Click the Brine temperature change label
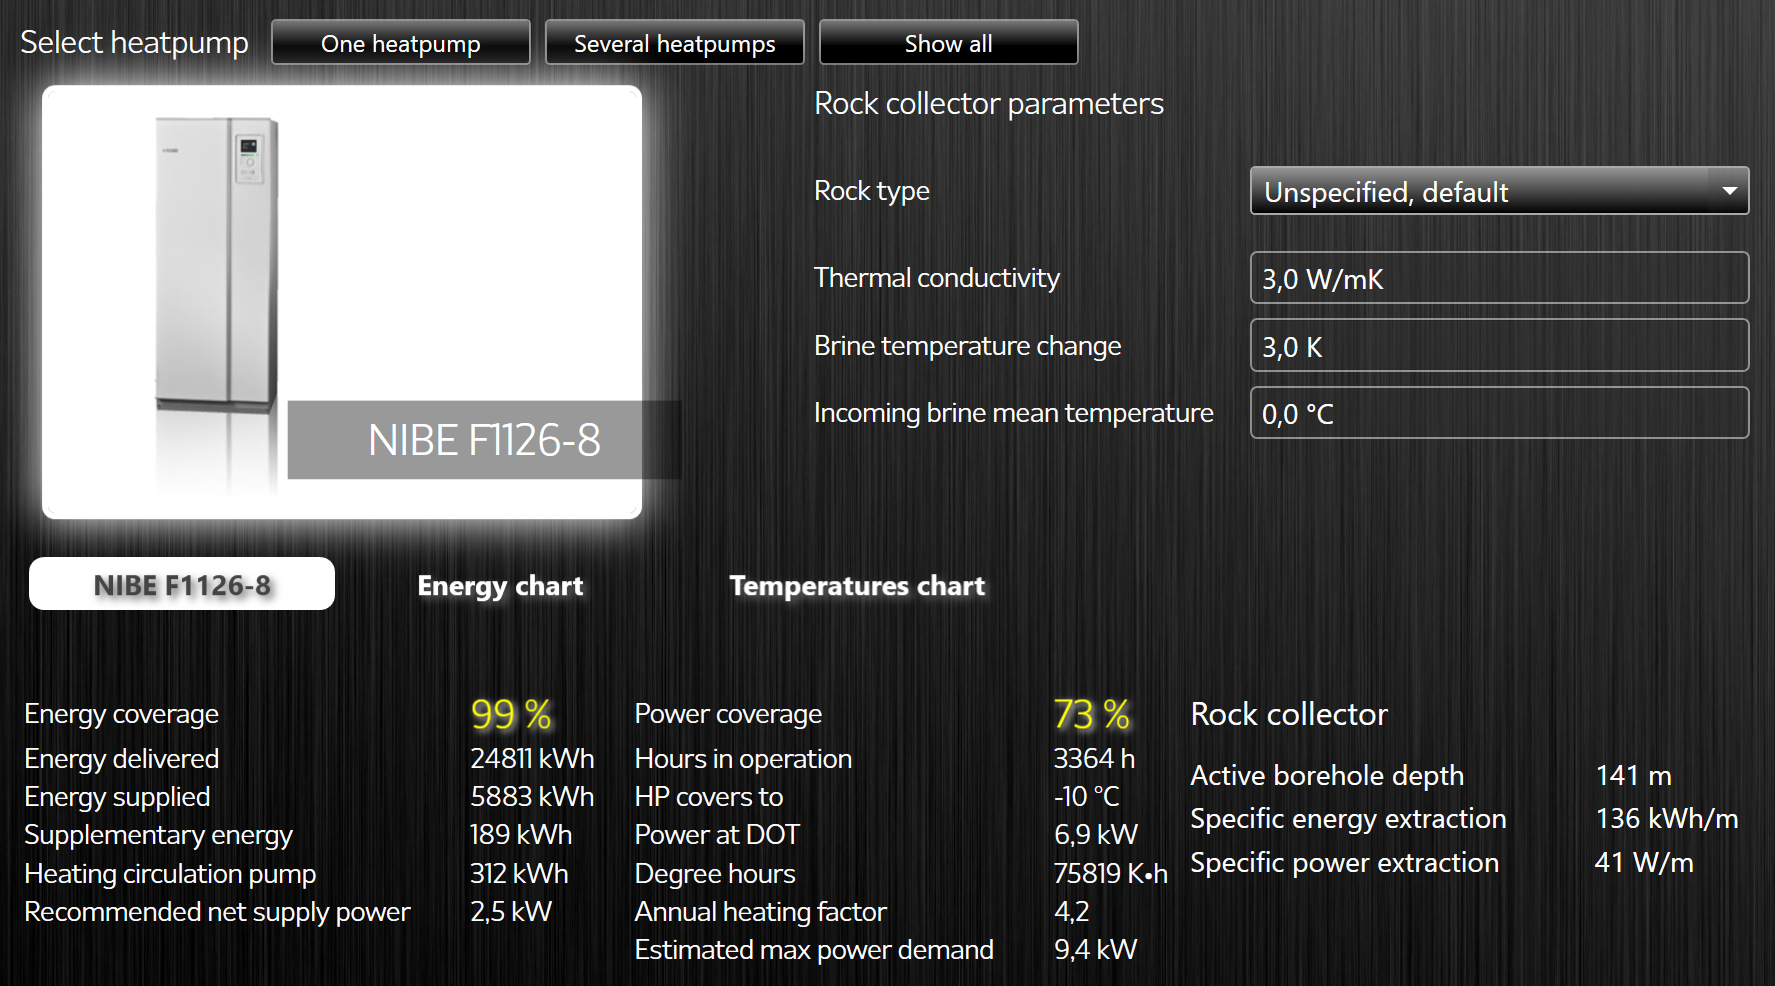This screenshot has width=1775, height=986. [x=968, y=346]
